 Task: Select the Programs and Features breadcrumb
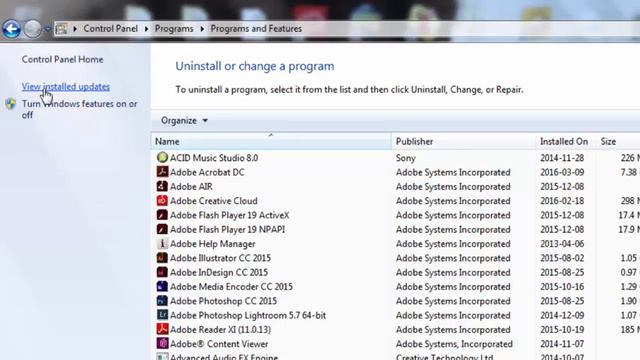click(256, 29)
